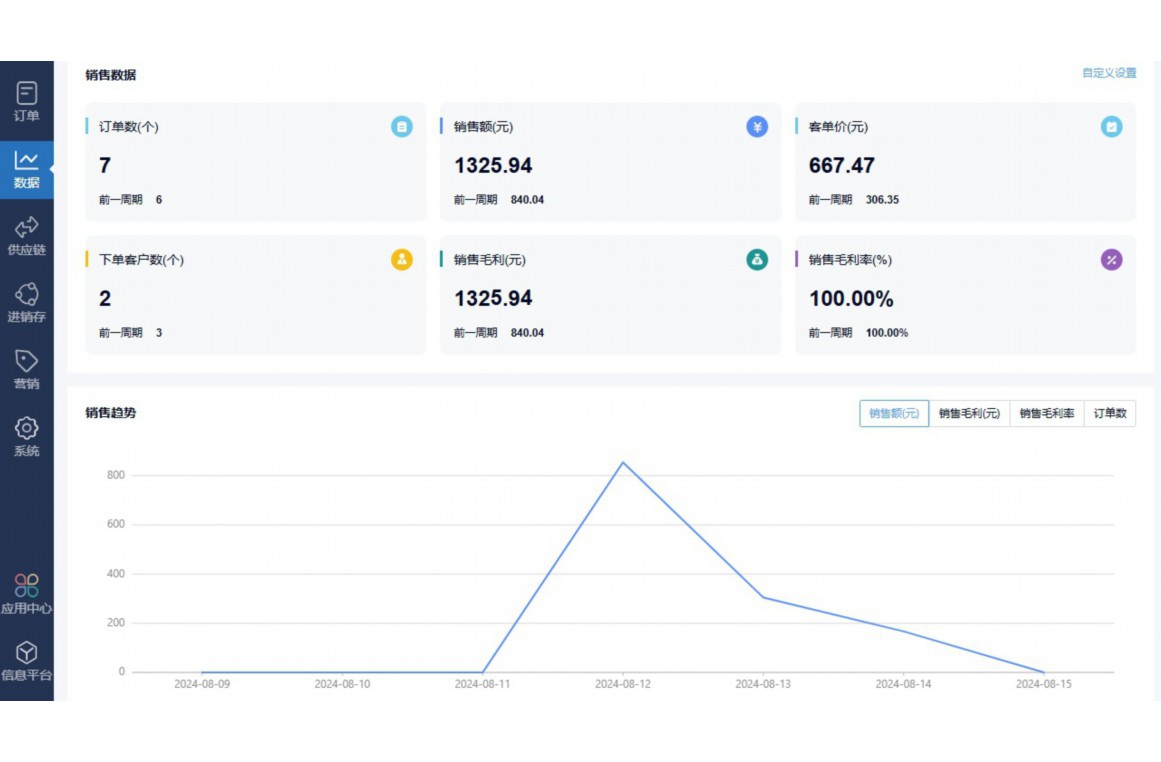The width and height of the screenshot is (1161, 762).
Task: Launch the 应用中心 app center icon
Action: click(27, 586)
